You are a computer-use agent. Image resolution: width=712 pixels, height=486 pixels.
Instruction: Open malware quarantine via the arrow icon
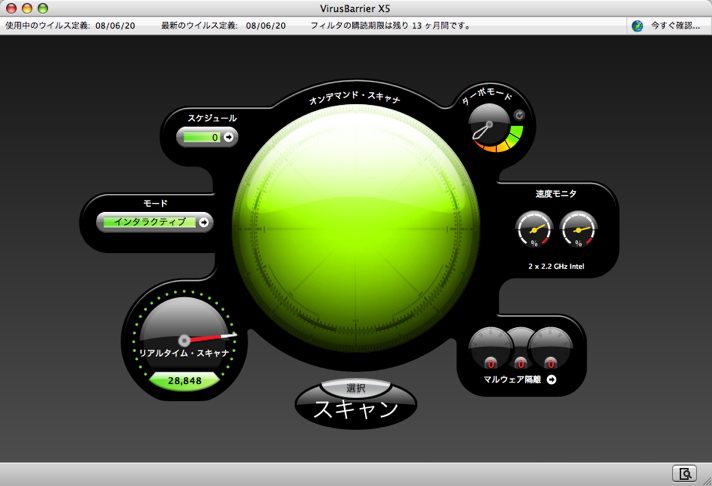(551, 380)
